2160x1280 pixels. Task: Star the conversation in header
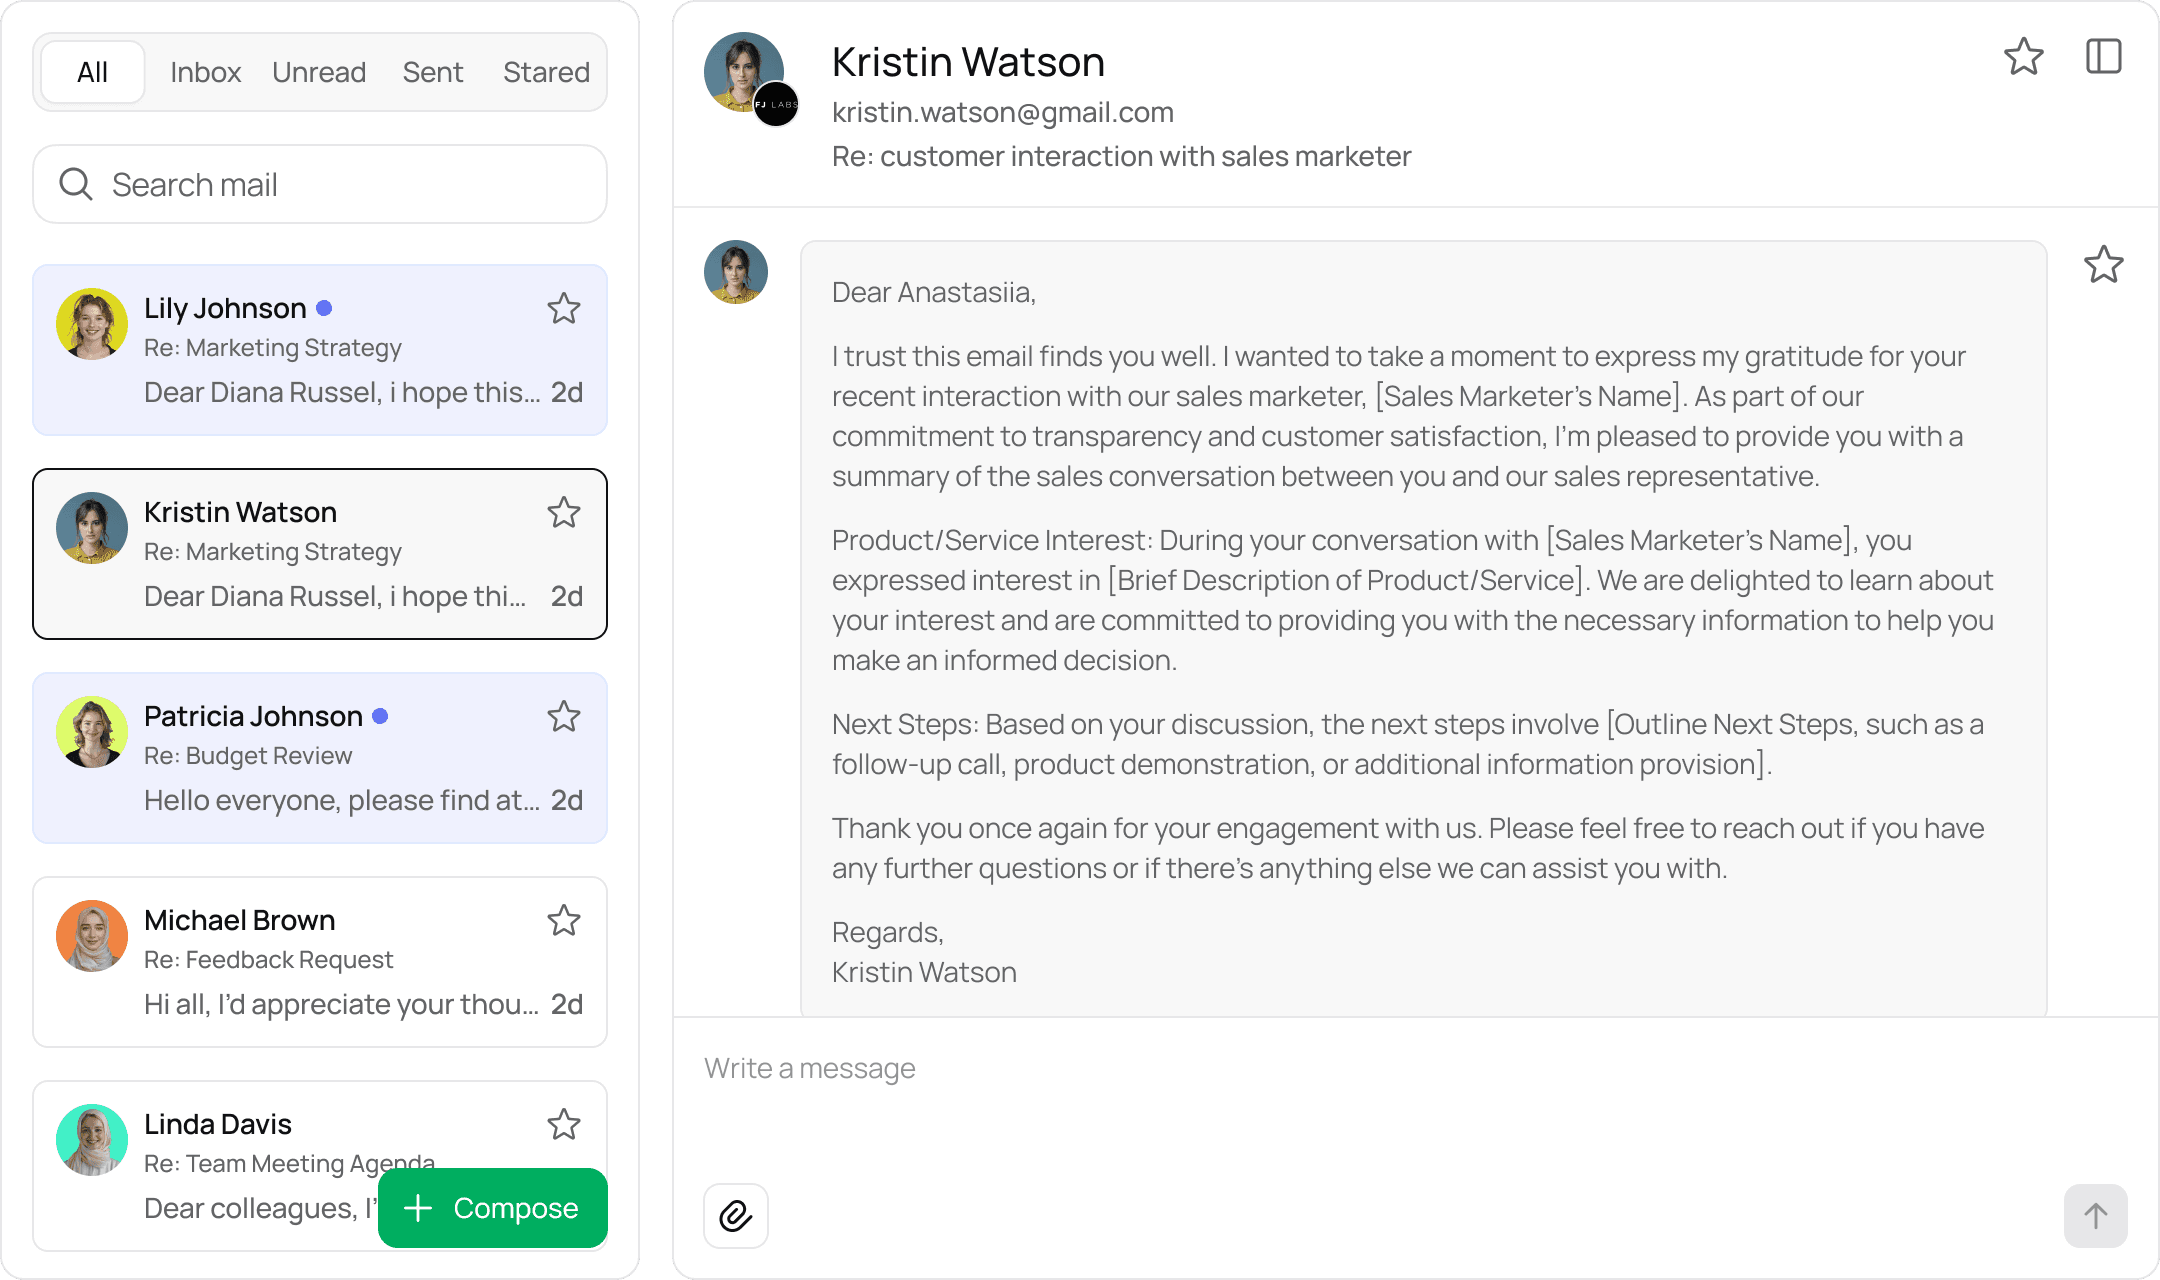(x=2023, y=57)
